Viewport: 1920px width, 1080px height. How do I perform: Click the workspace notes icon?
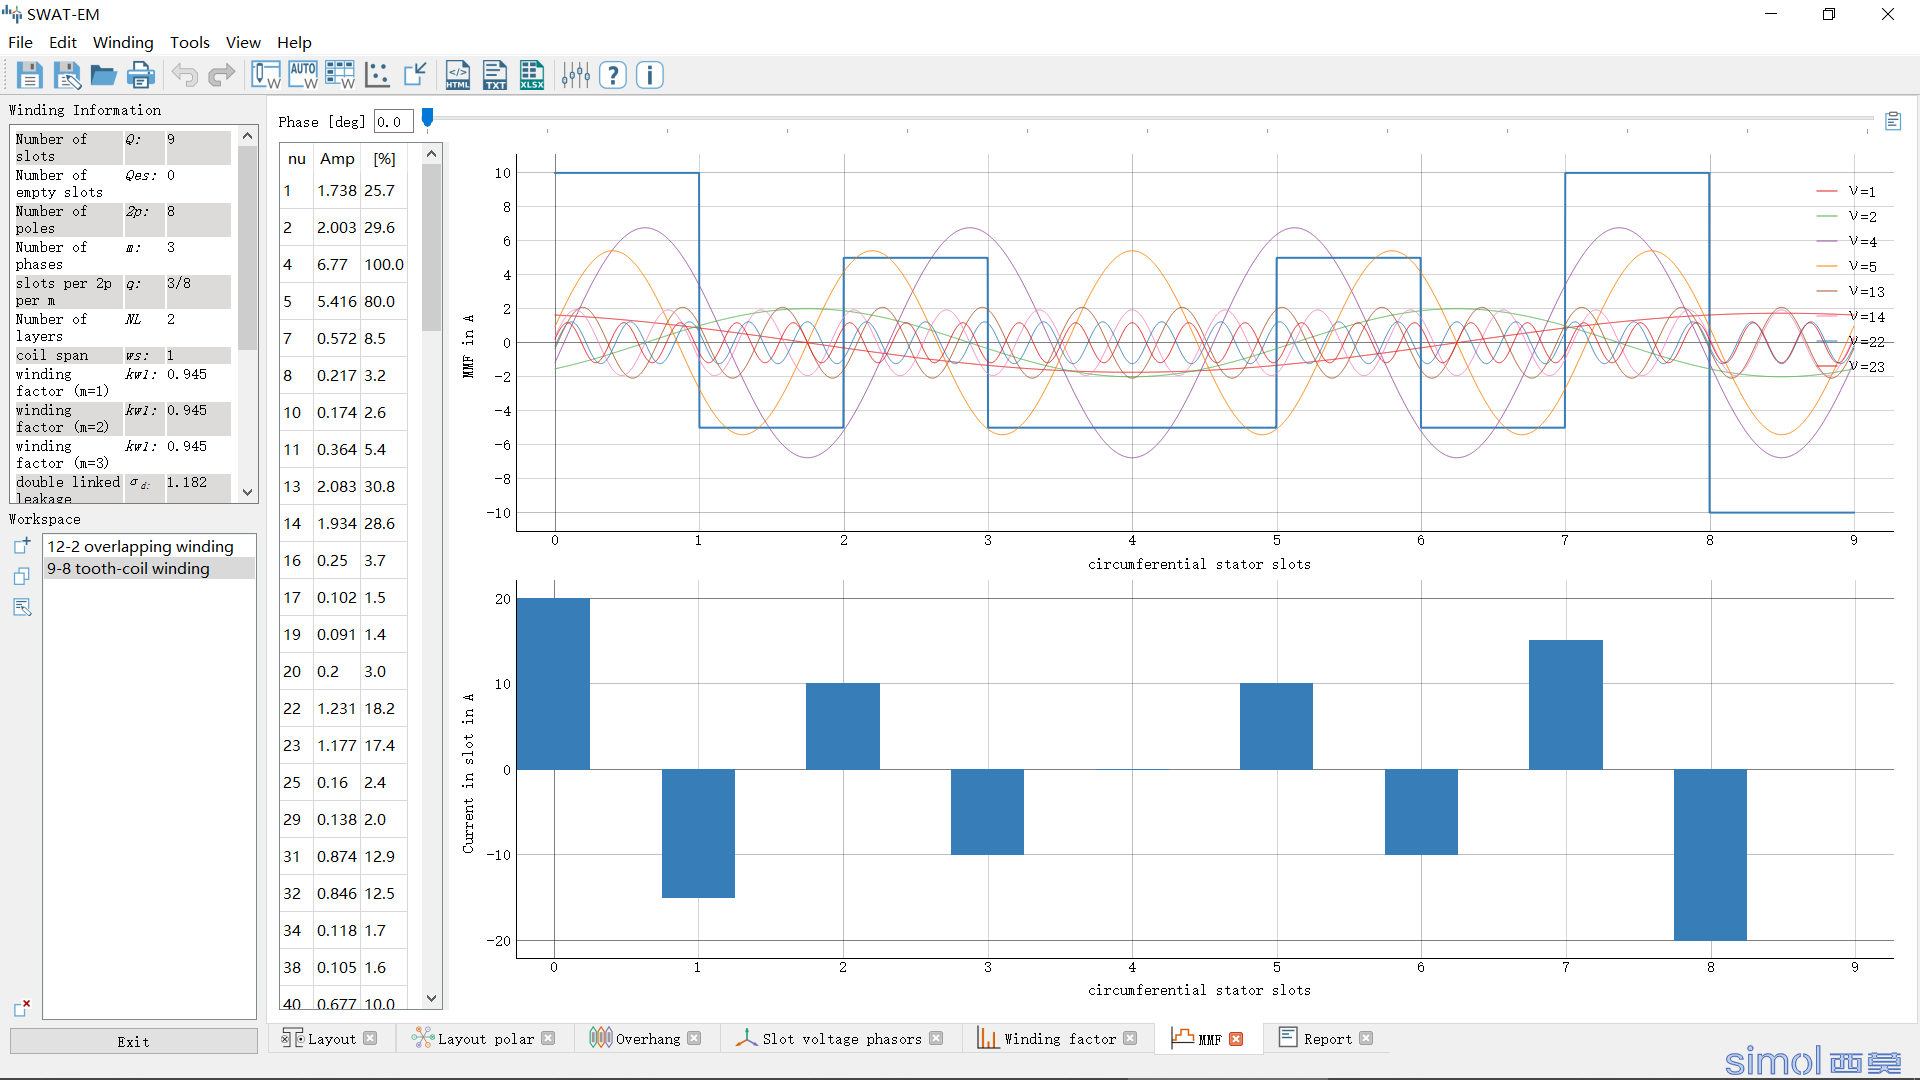pyautogui.click(x=22, y=608)
